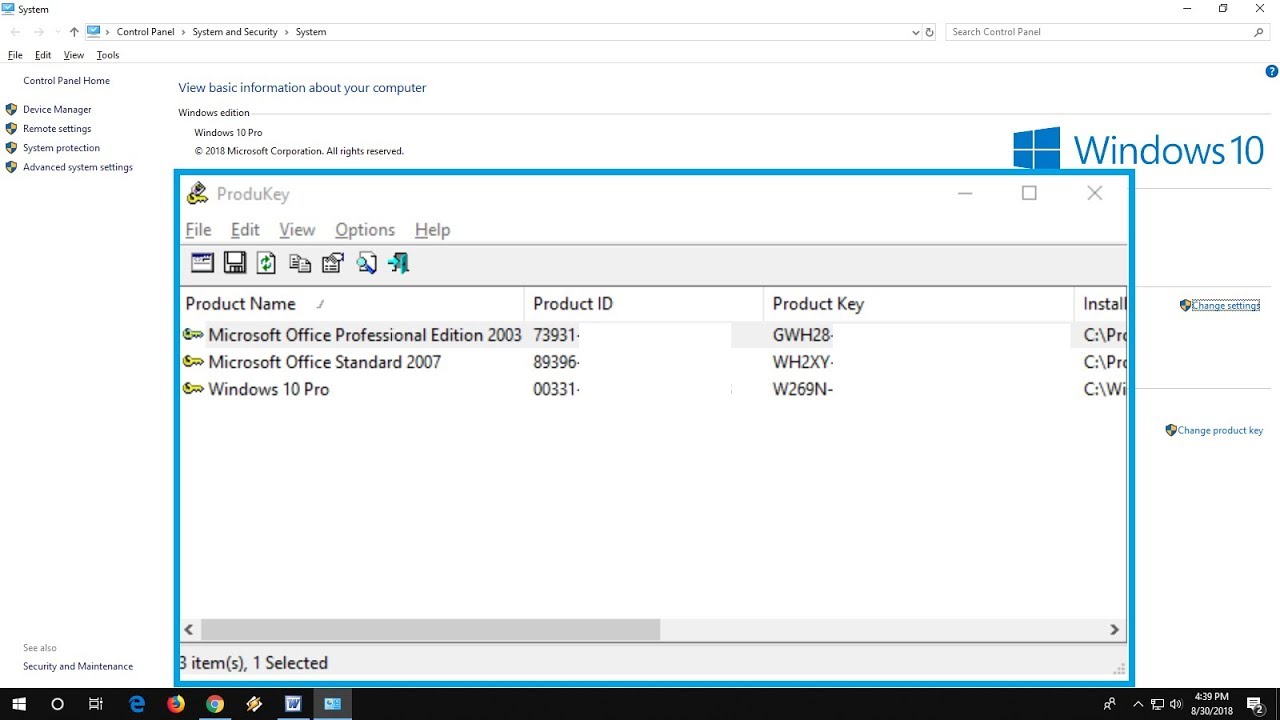The width and height of the screenshot is (1280, 720).
Task: Open the Tools menu in System window
Action: click(107, 55)
